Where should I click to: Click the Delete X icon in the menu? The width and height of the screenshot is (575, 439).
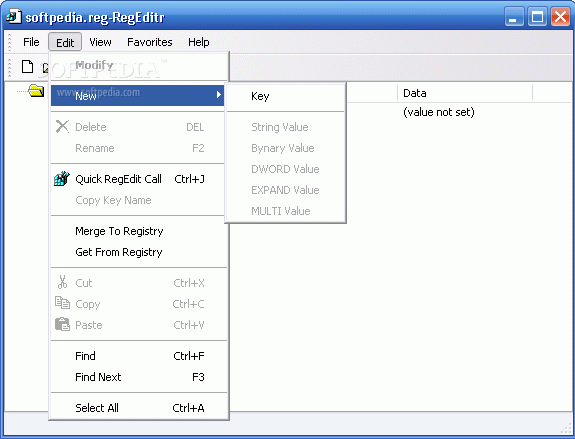(62, 127)
